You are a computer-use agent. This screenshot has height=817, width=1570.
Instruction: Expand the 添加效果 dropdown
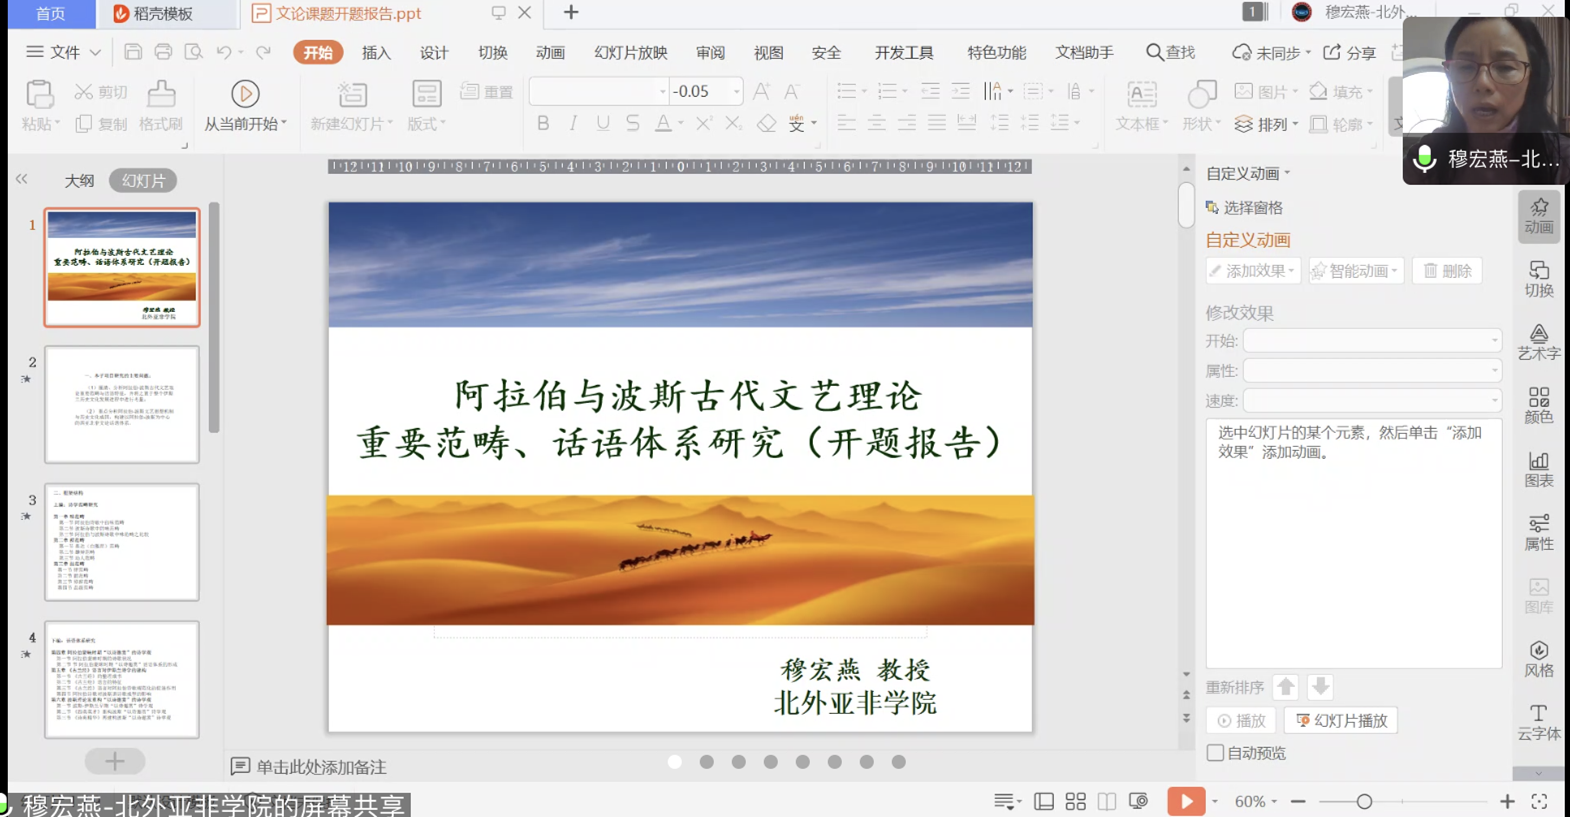[x=1252, y=271]
